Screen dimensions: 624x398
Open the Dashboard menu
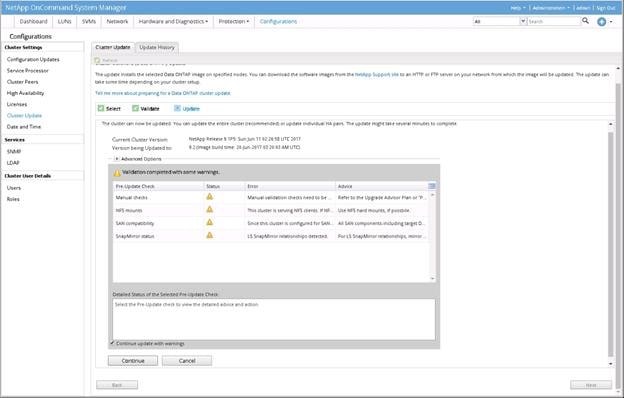[33, 21]
